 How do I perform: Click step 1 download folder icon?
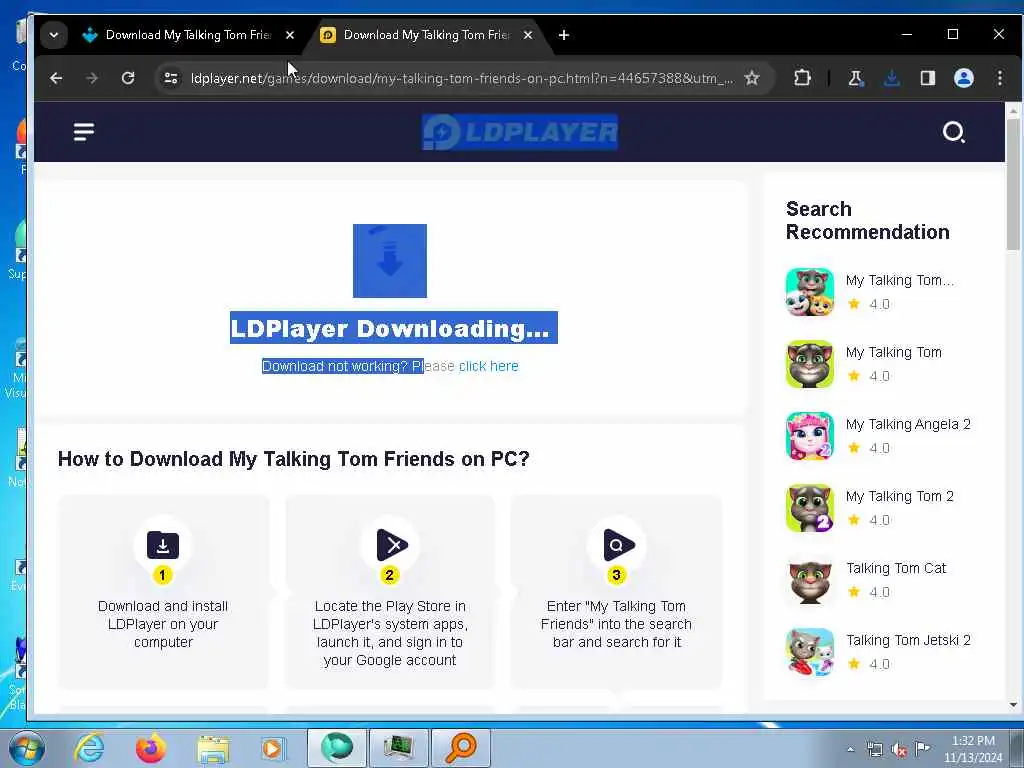point(163,545)
